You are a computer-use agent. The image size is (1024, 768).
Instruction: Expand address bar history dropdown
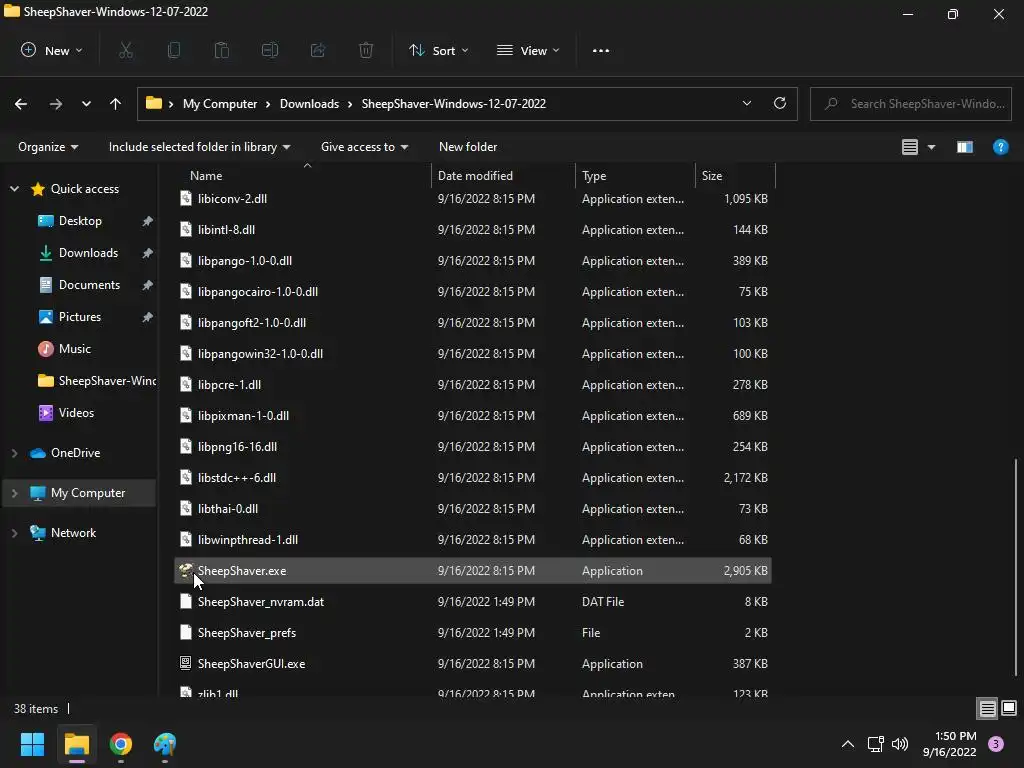tap(746, 103)
